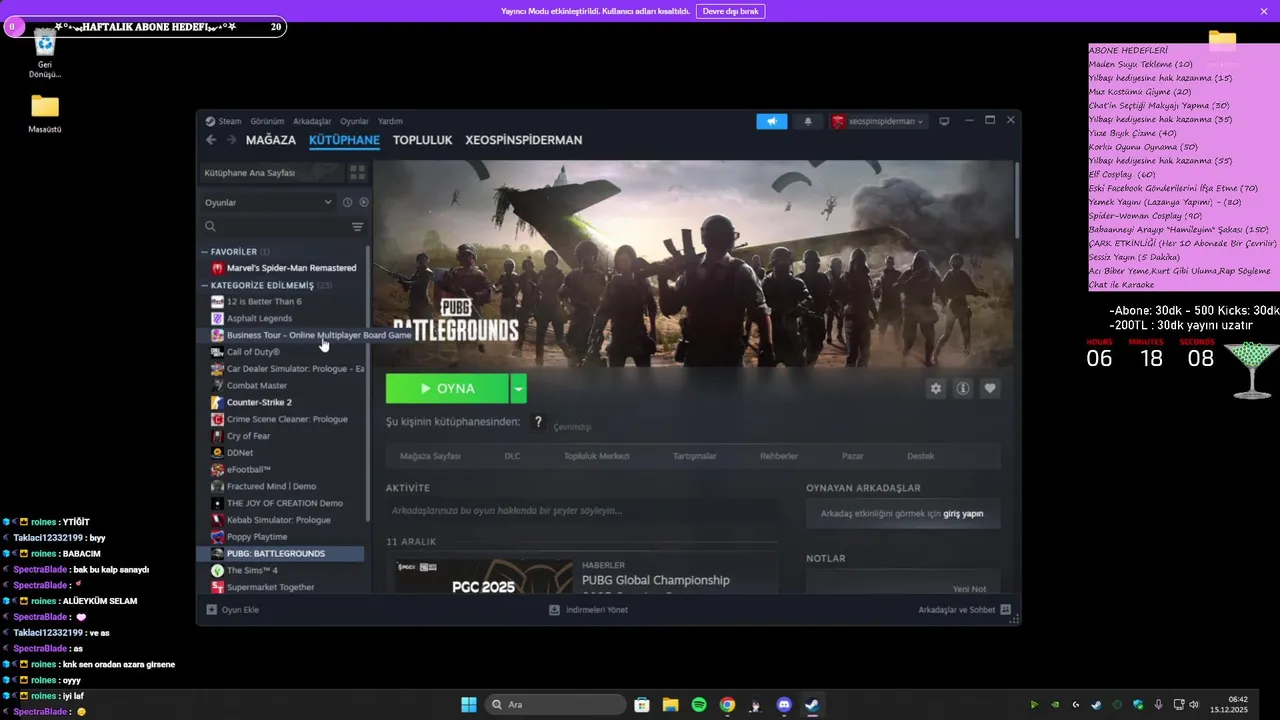This screenshot has width=1280, height=720.
Task: Select The Sims™ 4 in library list
Action: click(252, 570)
